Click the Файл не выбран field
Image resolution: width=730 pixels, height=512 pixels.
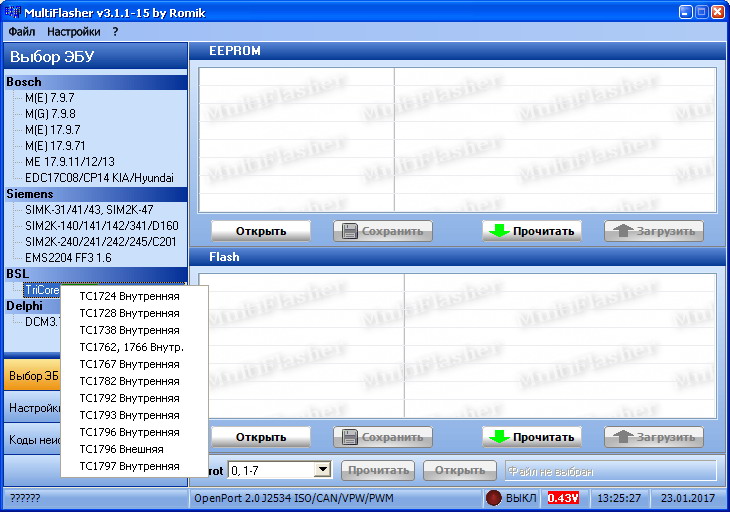click(610, 470)
